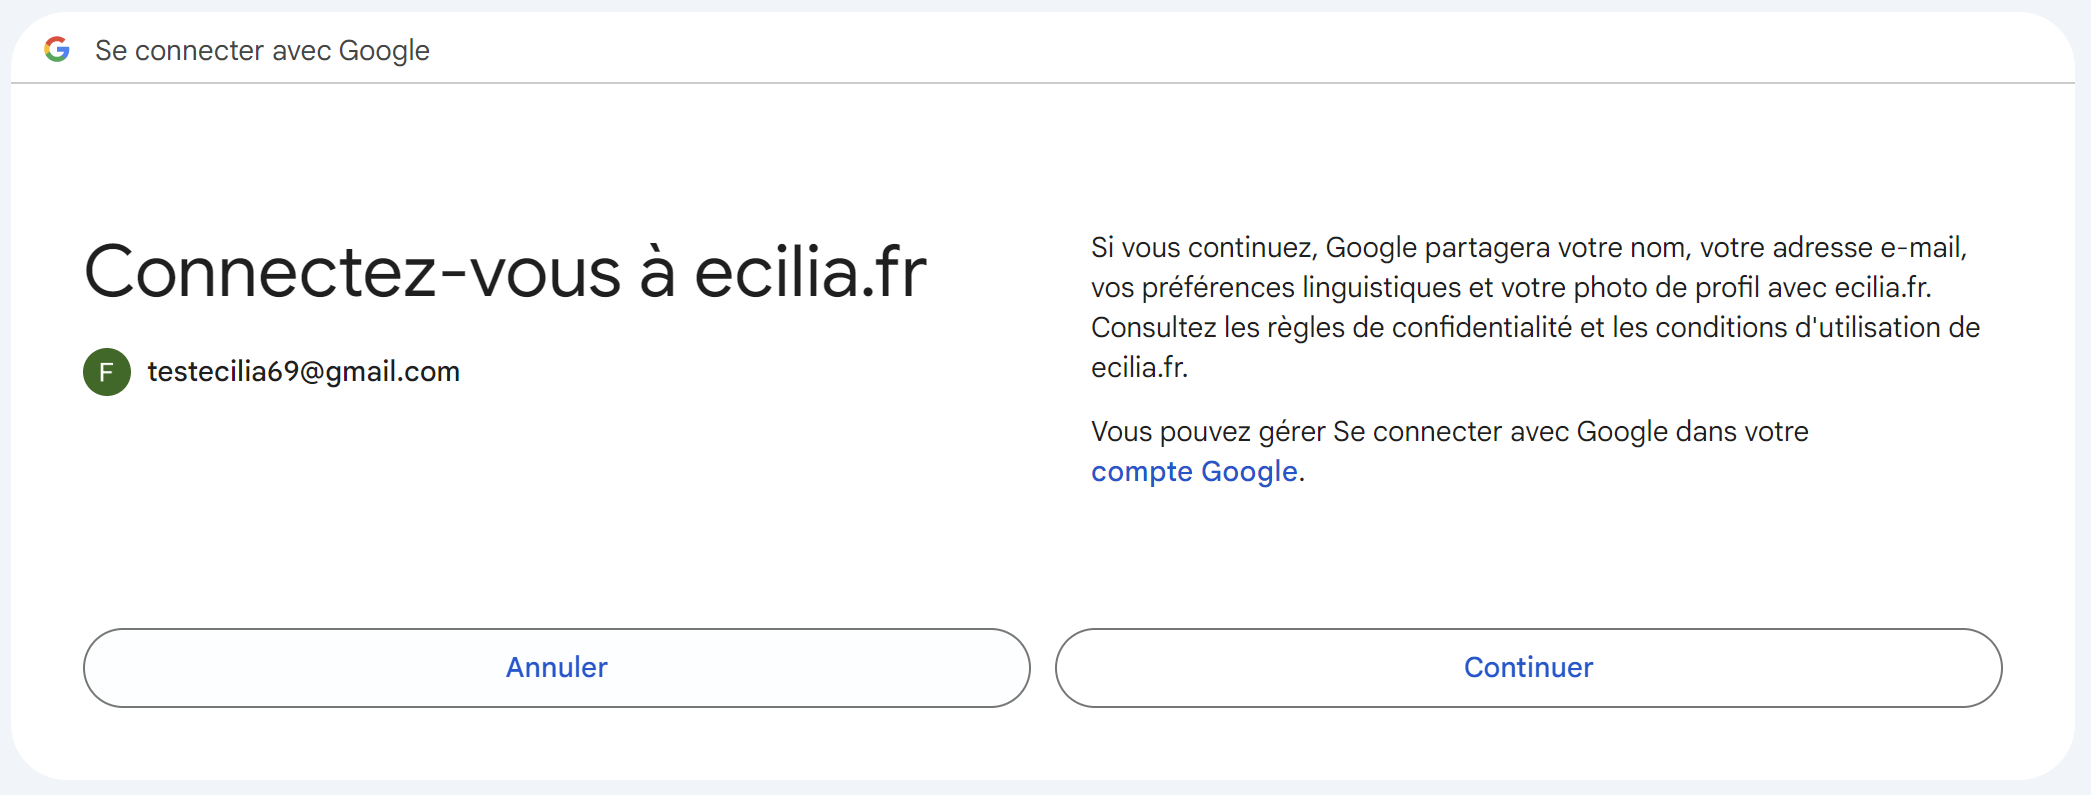
Task: Click the final "ecilia.fr." paragraph line
Action: (1139, 368)
